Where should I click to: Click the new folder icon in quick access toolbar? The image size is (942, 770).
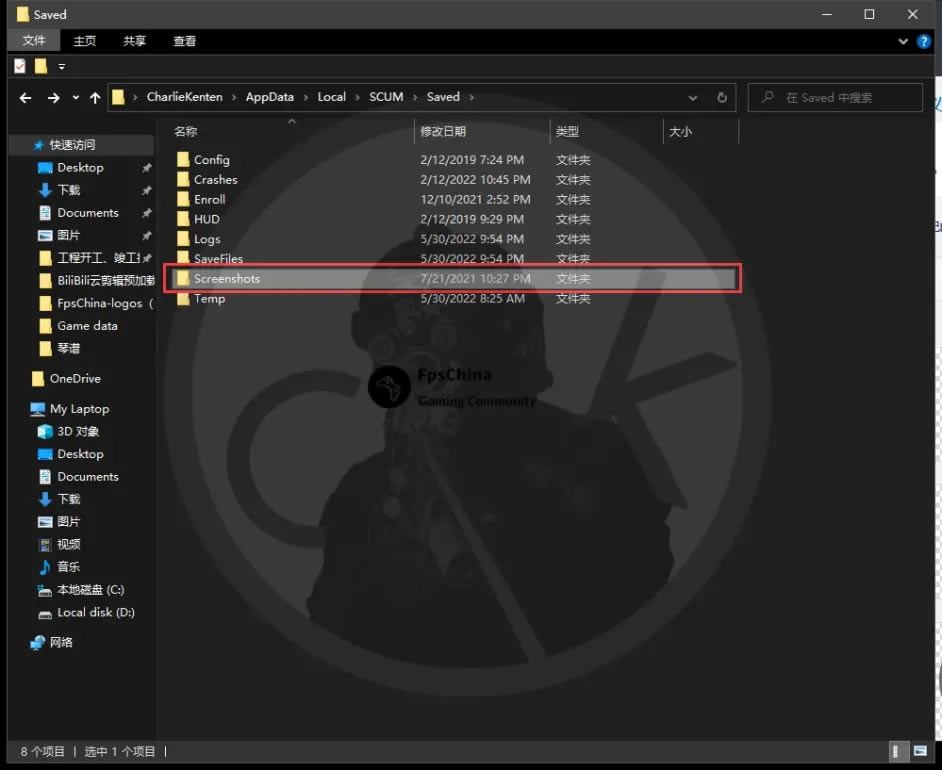click(x=41, y=66)
